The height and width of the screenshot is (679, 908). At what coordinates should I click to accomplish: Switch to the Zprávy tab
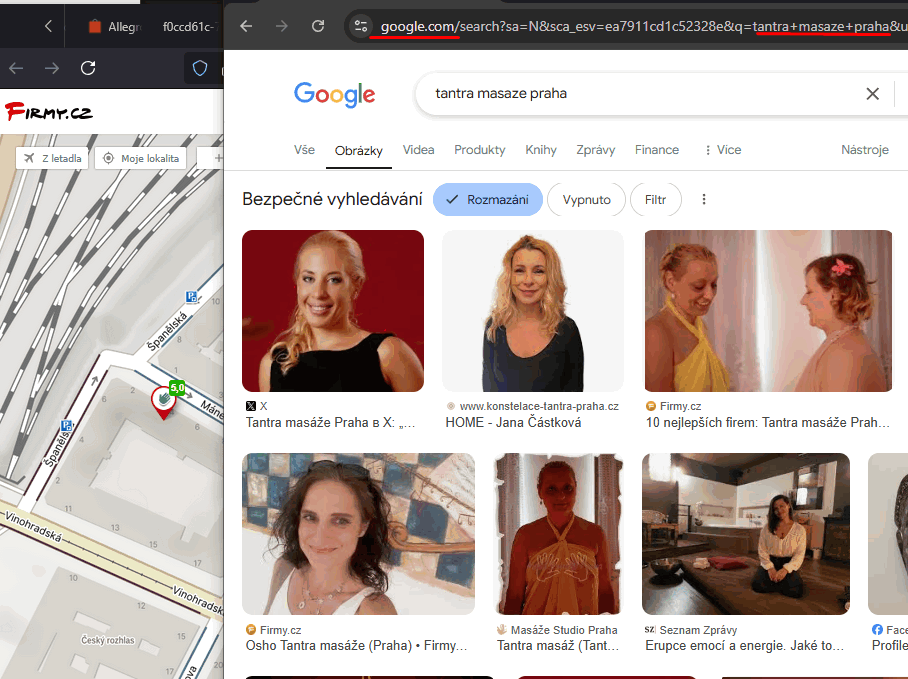(x=595, y=150)
